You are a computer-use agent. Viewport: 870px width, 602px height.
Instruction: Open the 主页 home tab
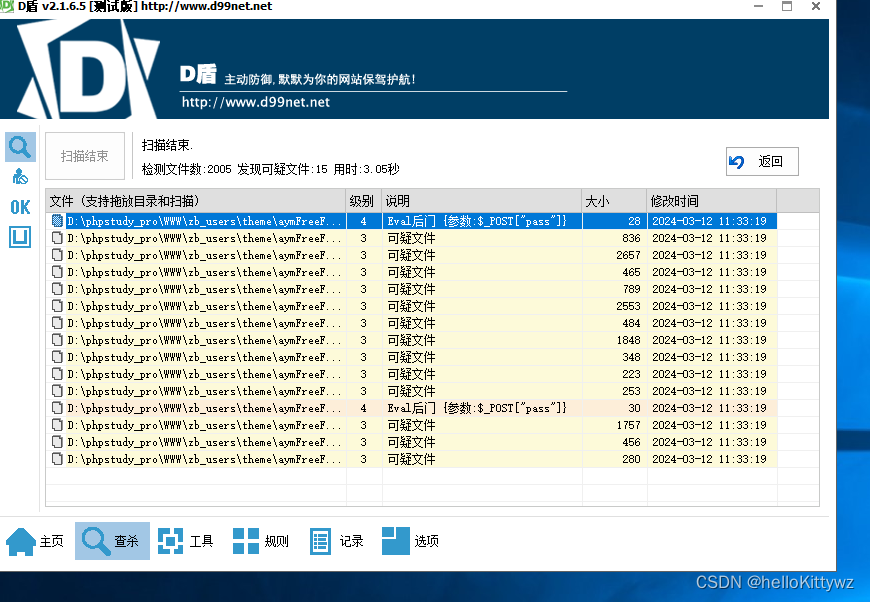35,541
